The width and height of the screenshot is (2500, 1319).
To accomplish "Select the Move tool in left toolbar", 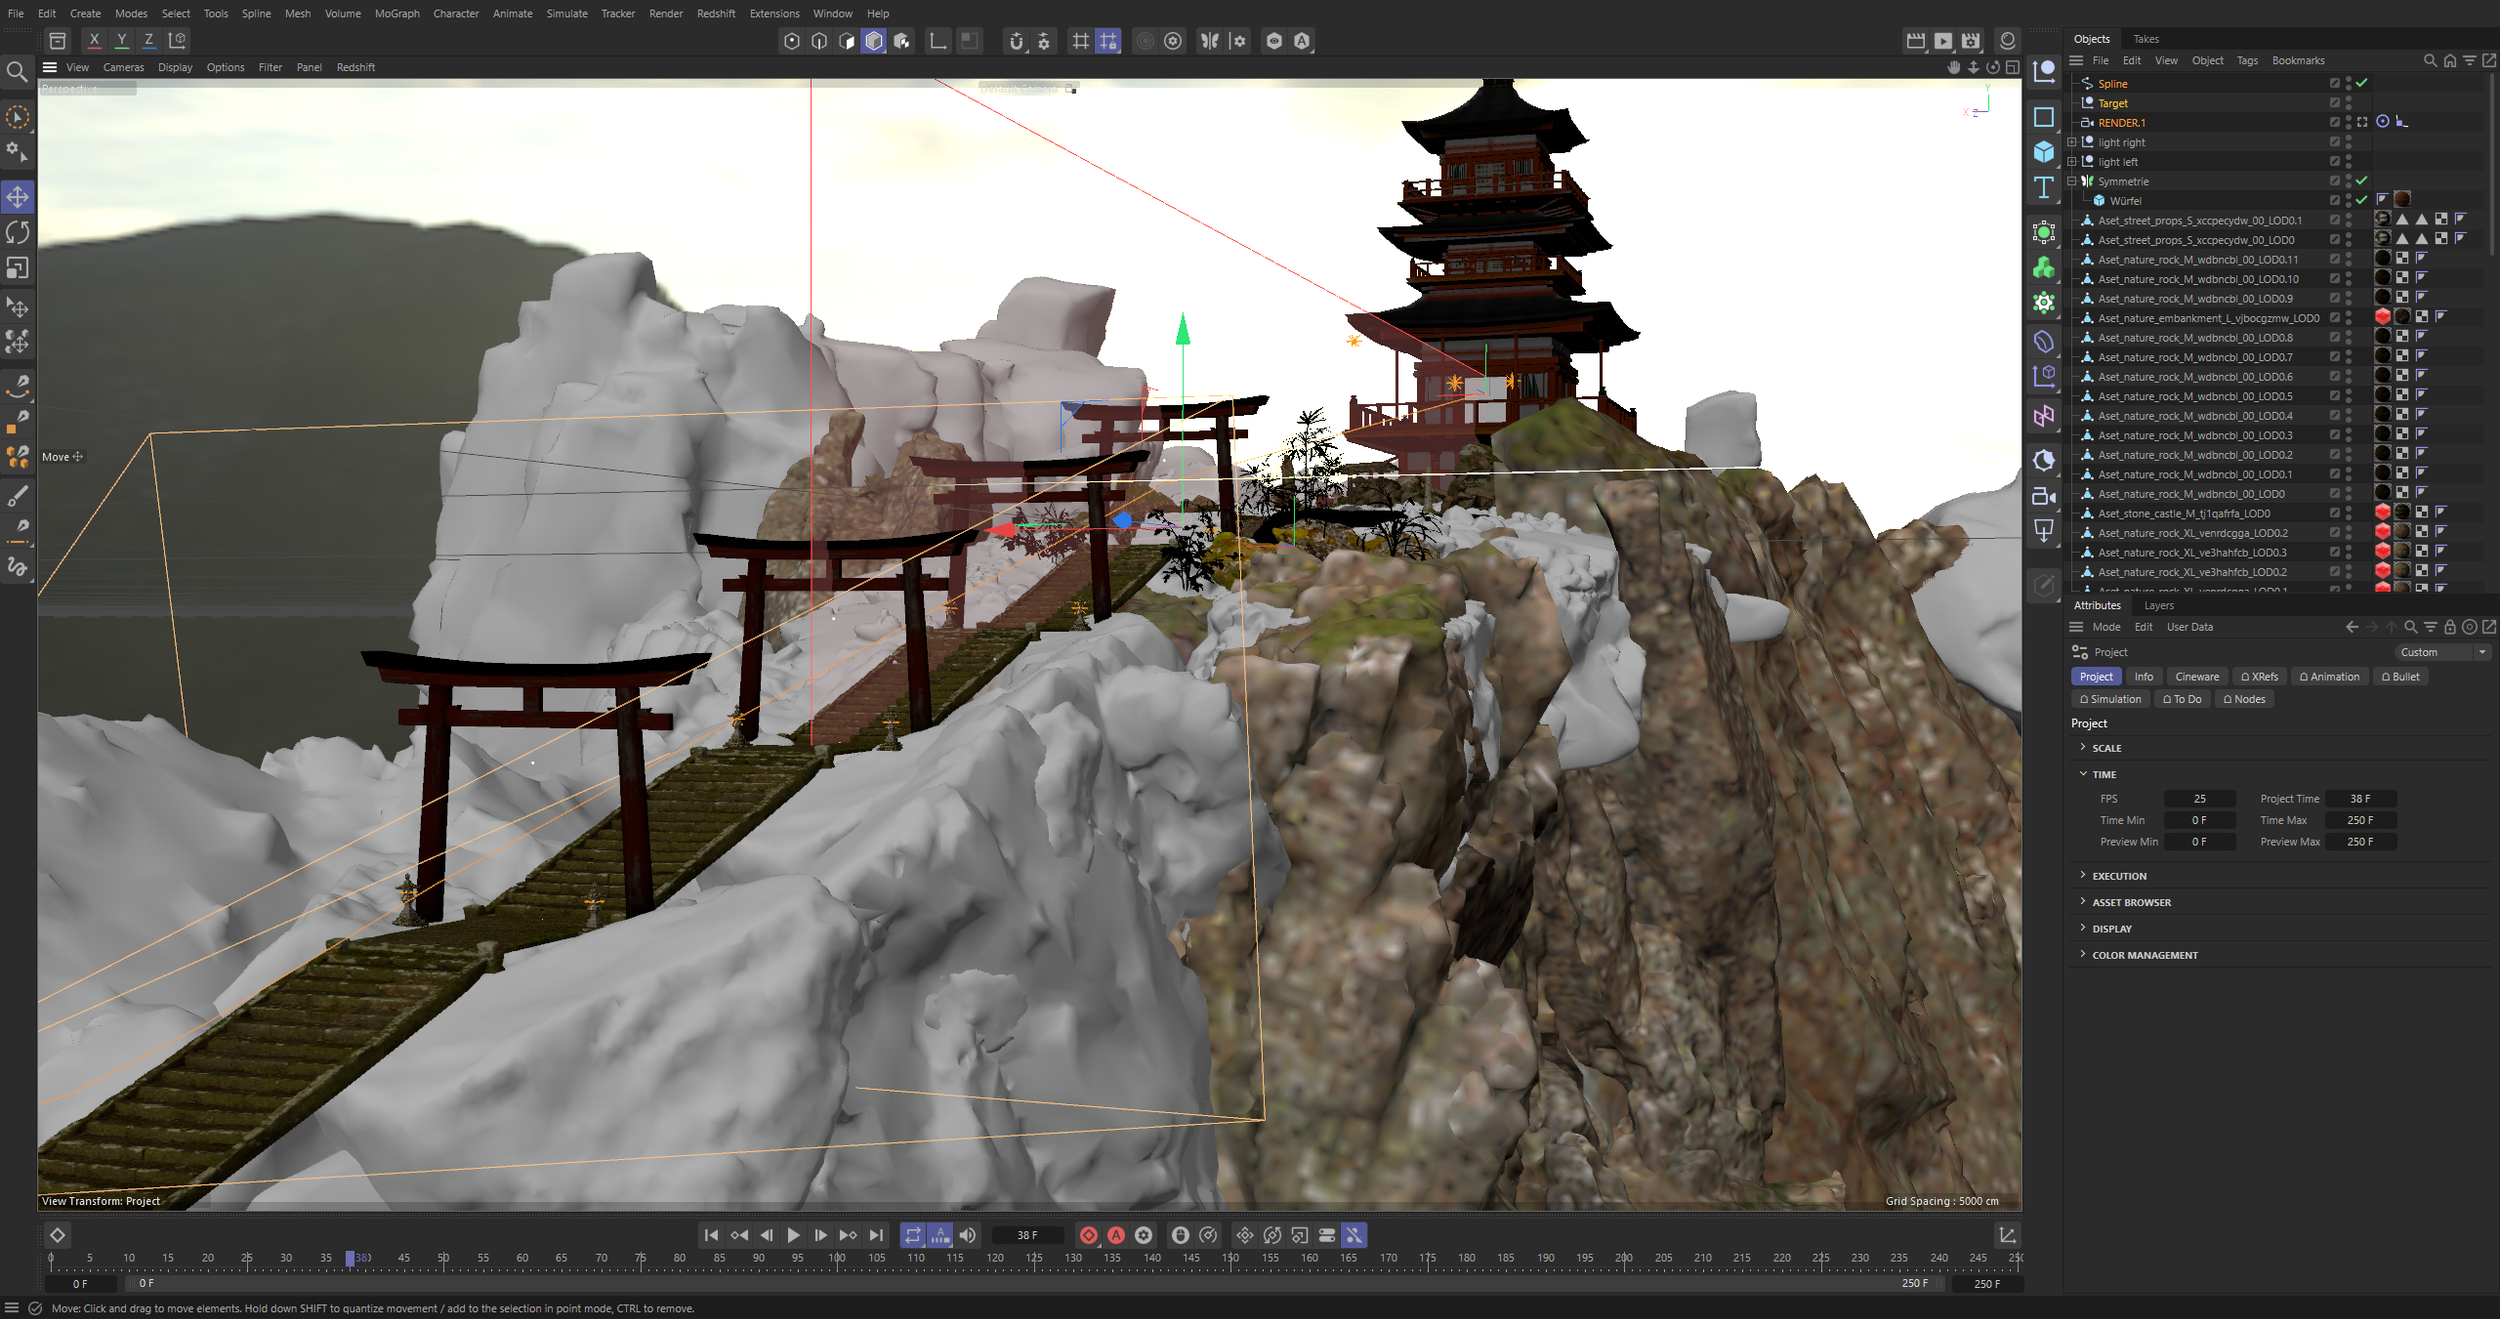I will point(18,197).
